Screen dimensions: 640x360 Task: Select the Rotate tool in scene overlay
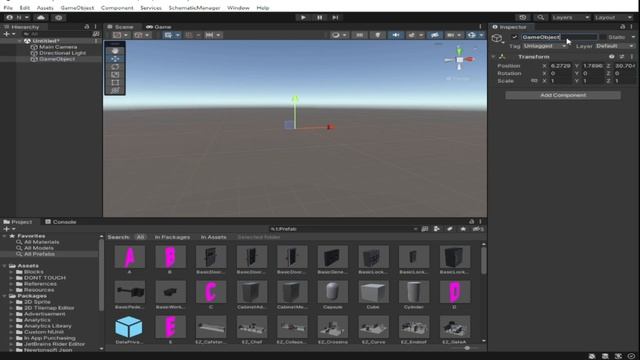[115, 67]
